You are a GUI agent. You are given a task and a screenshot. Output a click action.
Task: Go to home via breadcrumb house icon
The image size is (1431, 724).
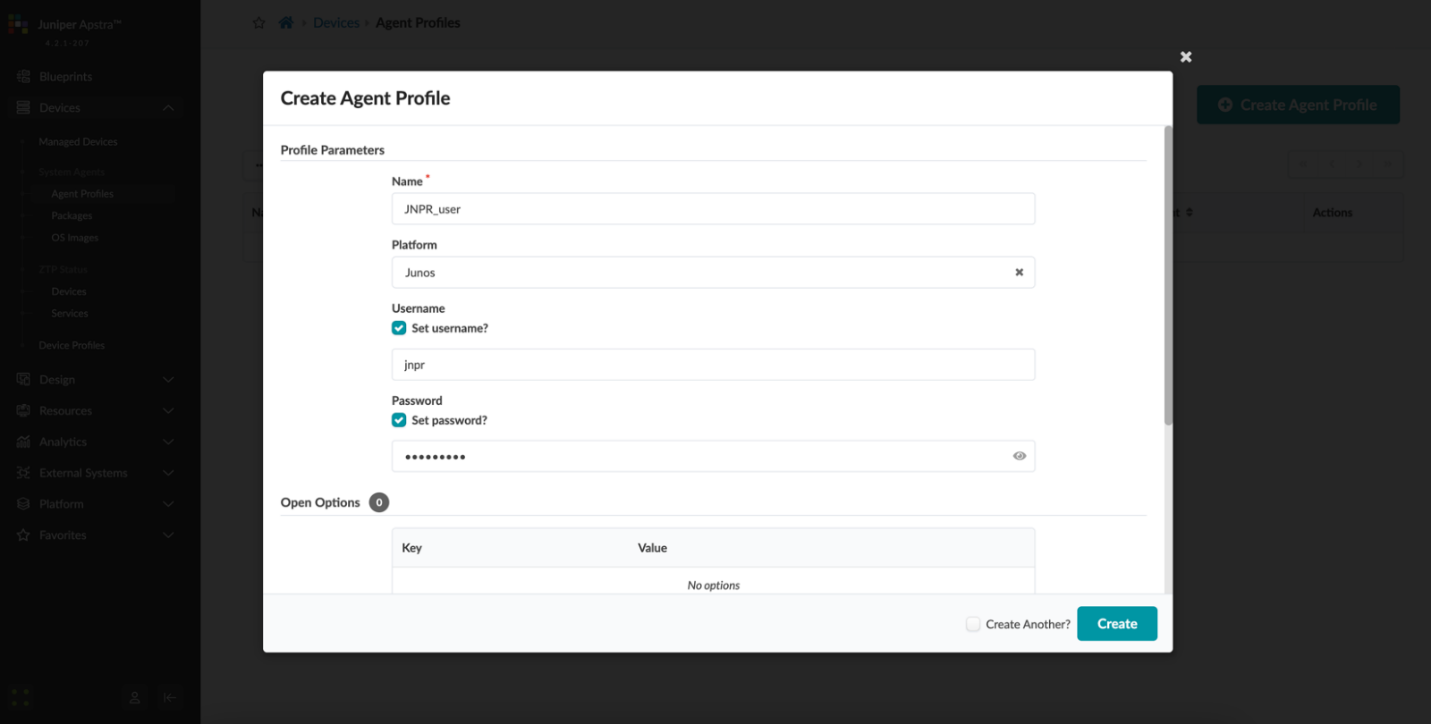(x=286, y=23)
